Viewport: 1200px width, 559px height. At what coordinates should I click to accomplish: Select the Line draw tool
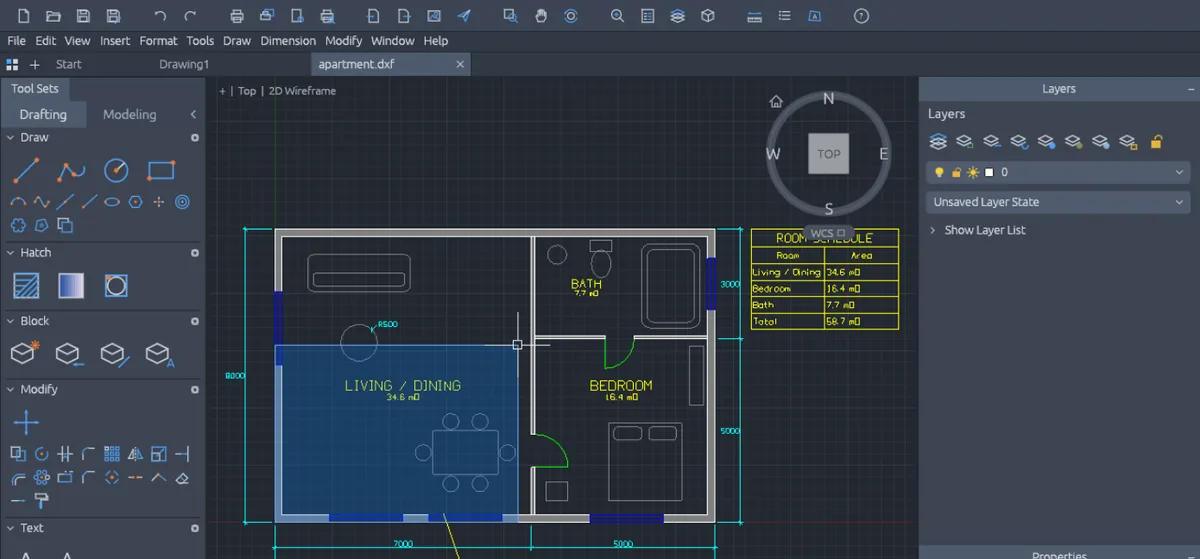tap(26, 171)
